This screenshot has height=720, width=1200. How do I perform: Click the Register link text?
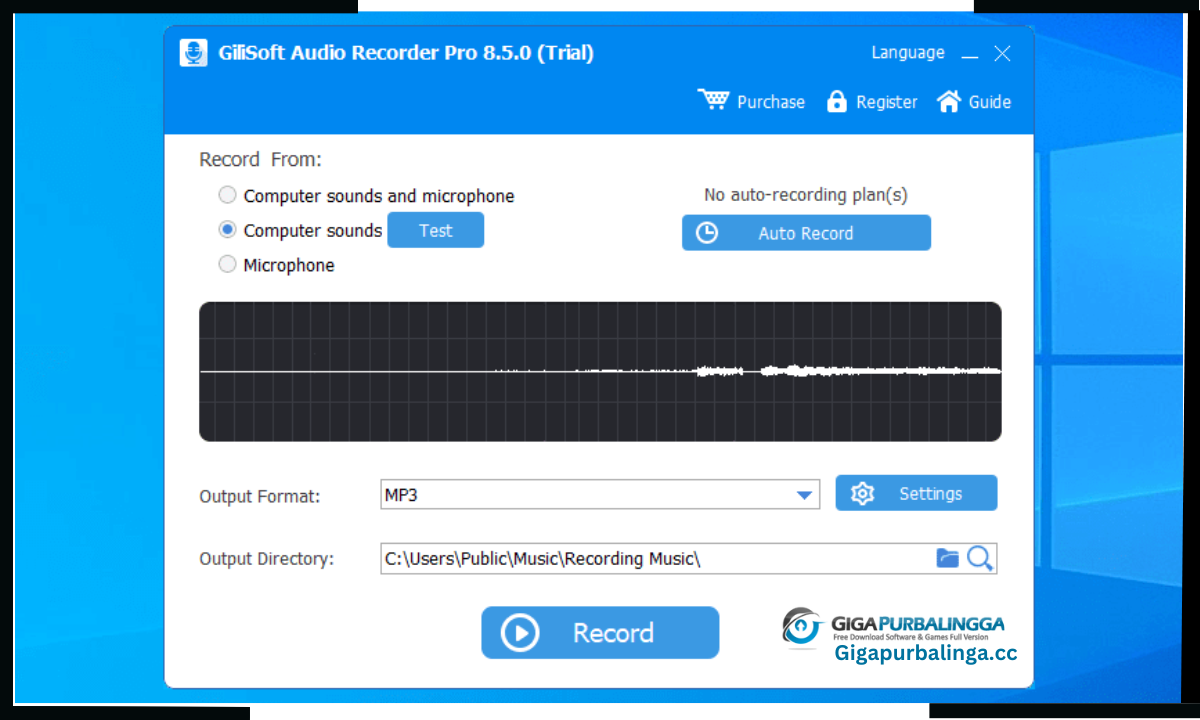[887, 102]
